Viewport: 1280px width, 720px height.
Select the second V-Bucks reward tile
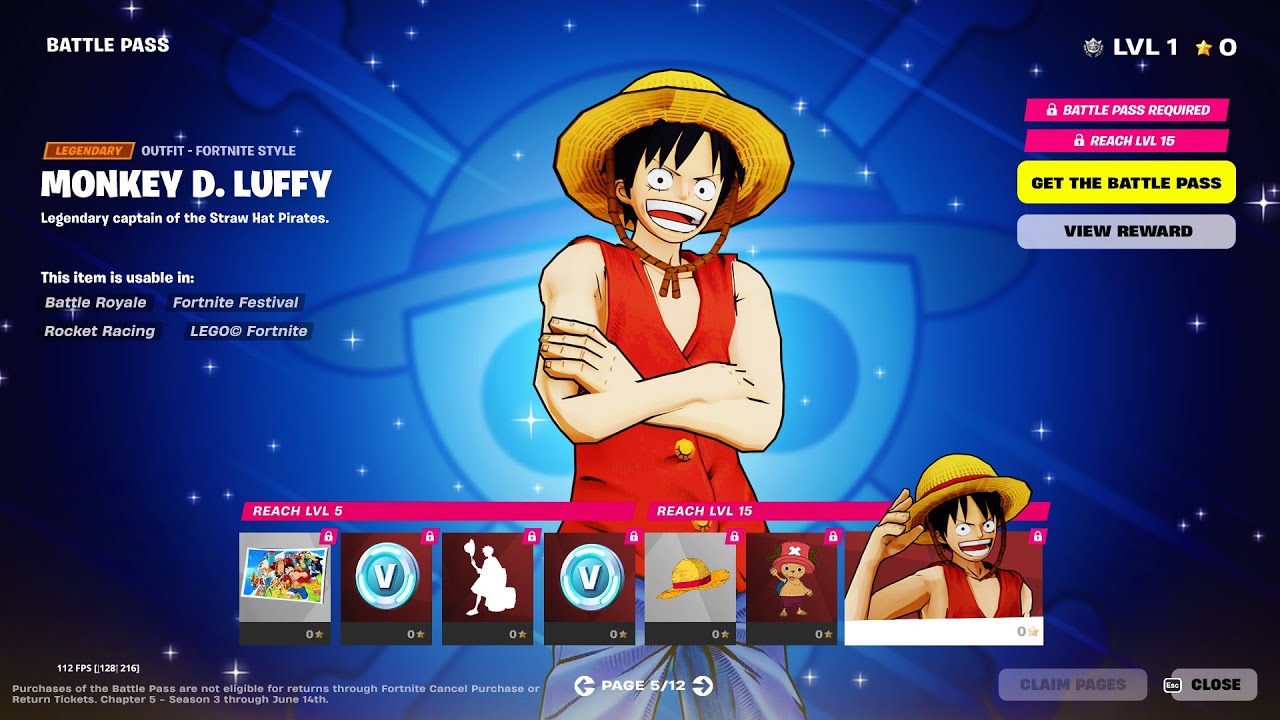[590, 588]
